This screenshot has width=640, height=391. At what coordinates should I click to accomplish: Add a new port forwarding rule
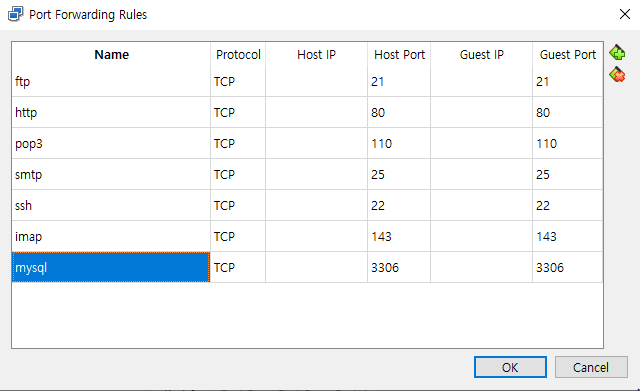[617, 53]
